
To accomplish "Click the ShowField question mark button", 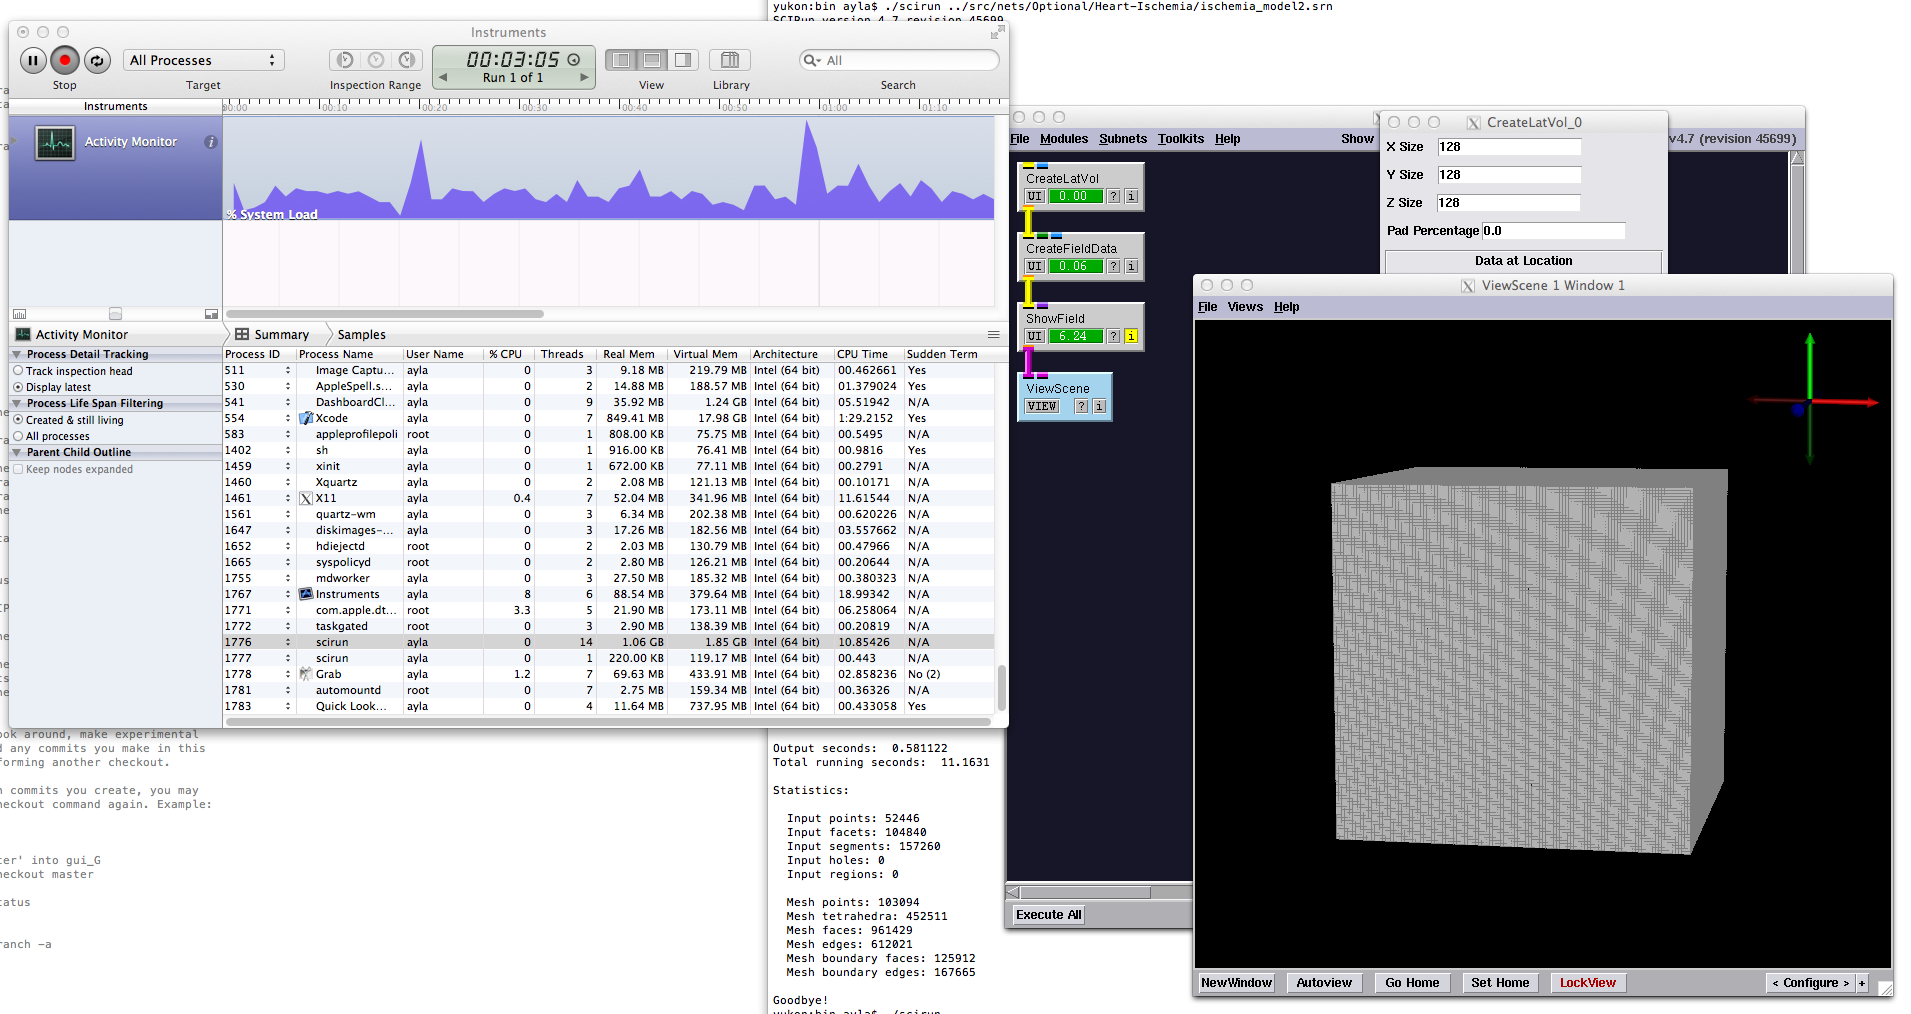I will [x=1113, y=336].
